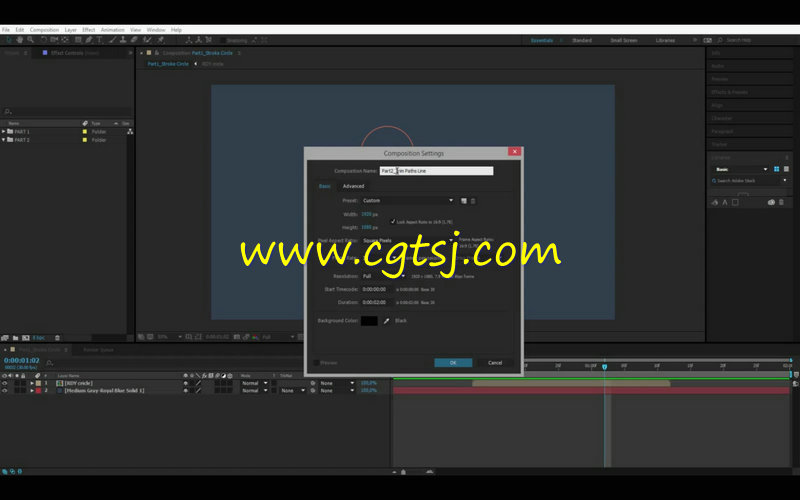Image resolution: width=800 pixels, height=500 pixels.
Task: Open the Pixel Aspect Ratio dropdown
Action: point(408,240)
